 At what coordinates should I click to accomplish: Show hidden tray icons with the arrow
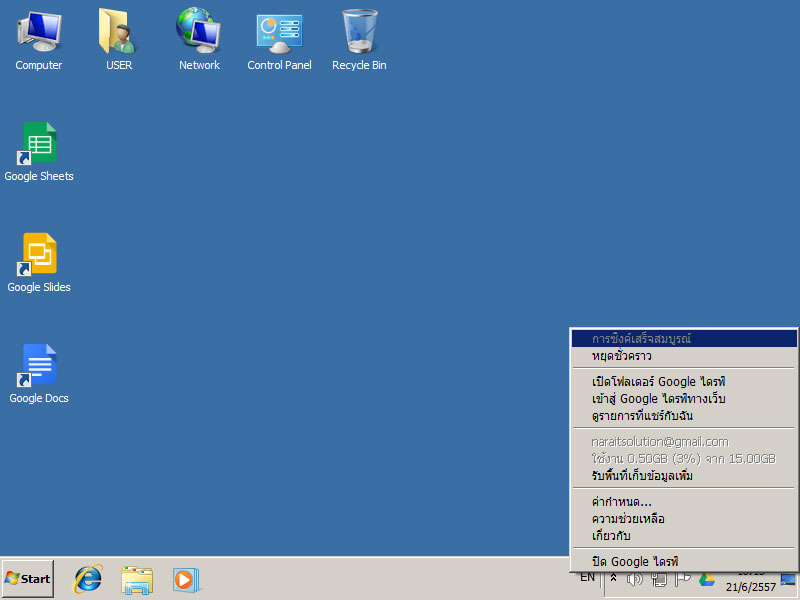coord(614,578)
